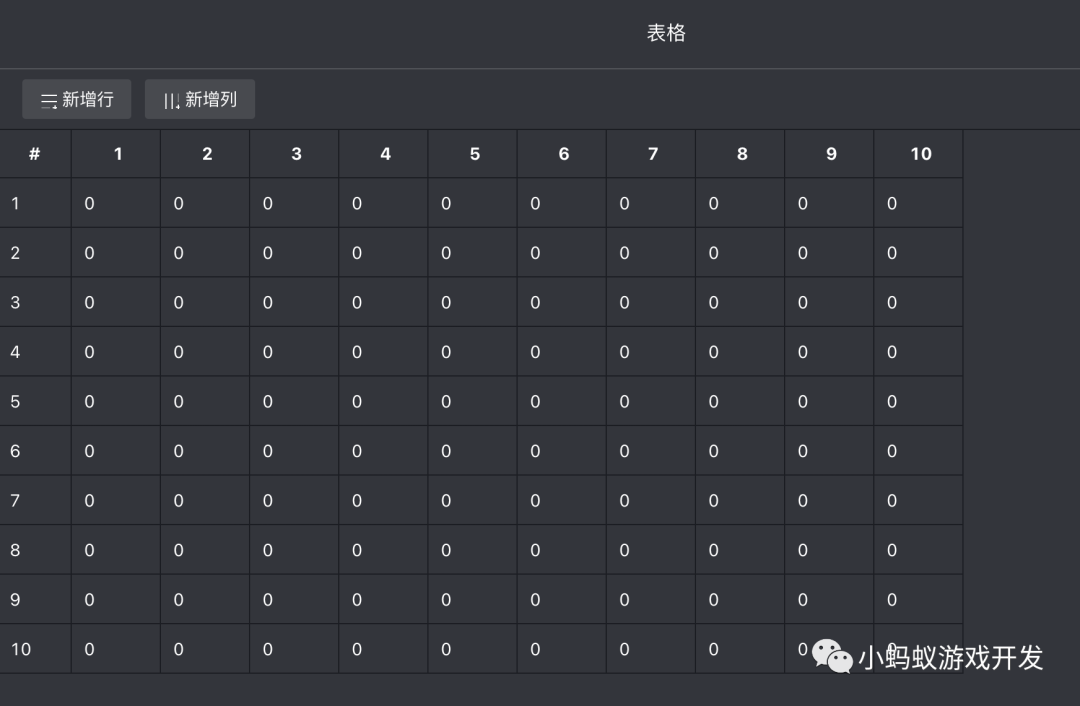
Task: Click the 表格 title text
Action: coord(666,32)
